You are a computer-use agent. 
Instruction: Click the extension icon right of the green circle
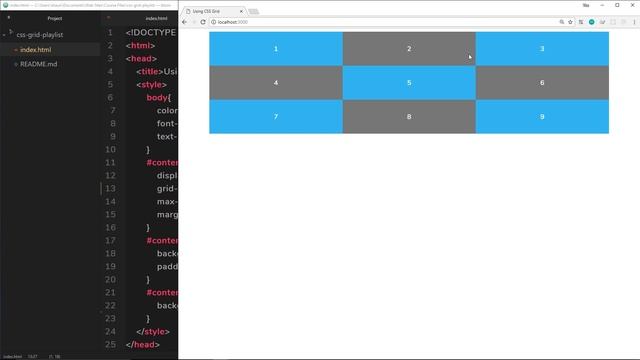pyautogui.click(x=602, y=22)
